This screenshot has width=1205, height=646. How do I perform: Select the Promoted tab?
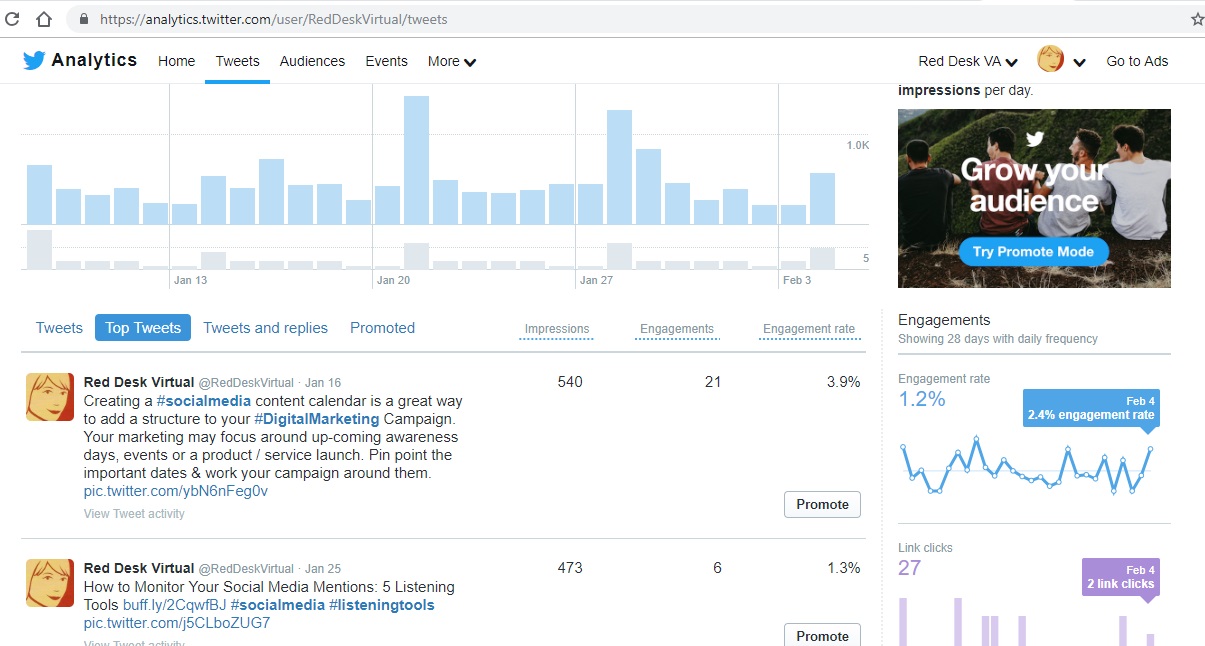(x=382, y=328)
